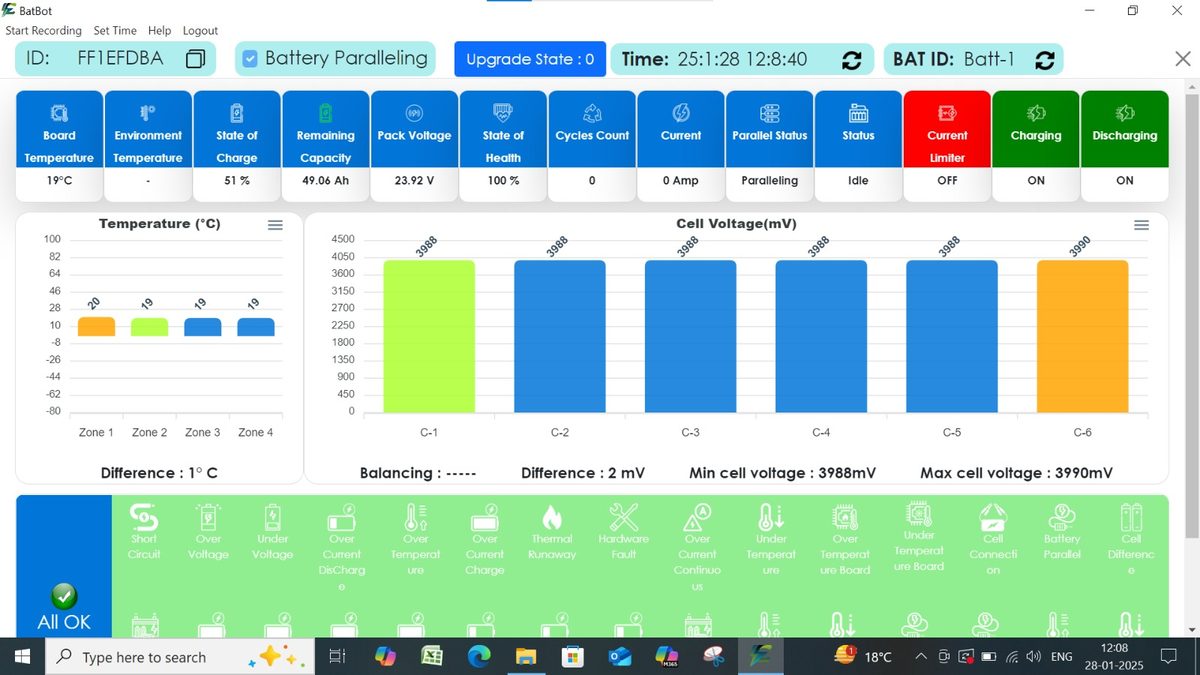Click the State of Health tile
Screen dimensions: 1200x675
point(503,146)
